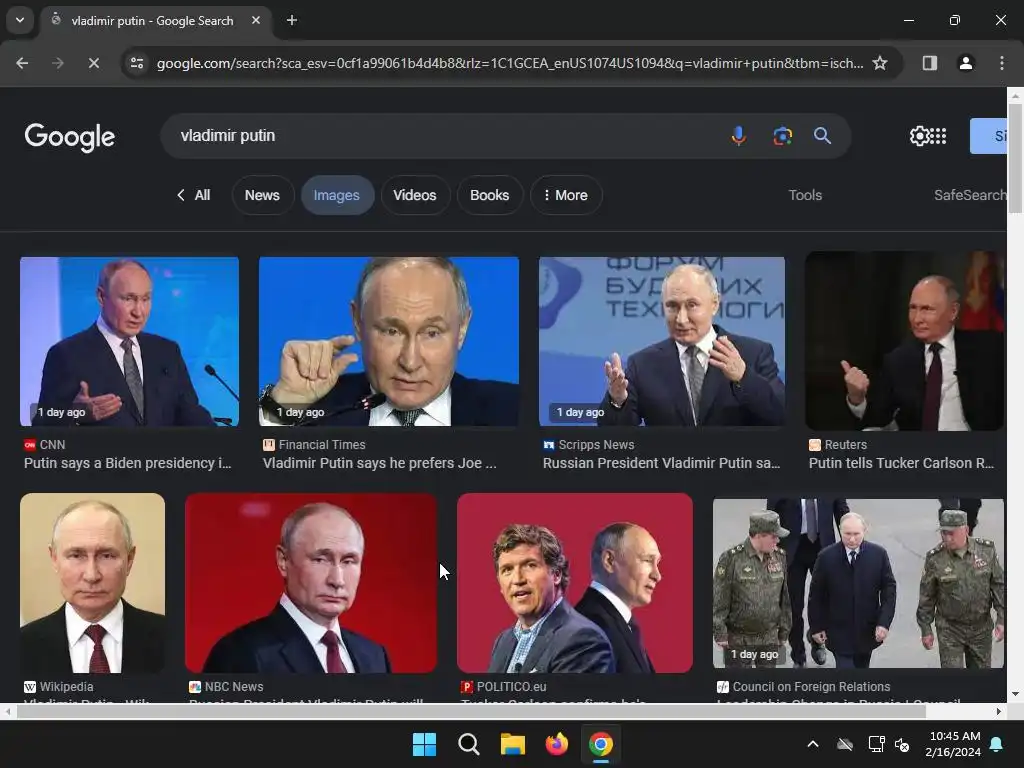View site information icon in address bar
Viewport: 1024px width, 768px height.
137,63
